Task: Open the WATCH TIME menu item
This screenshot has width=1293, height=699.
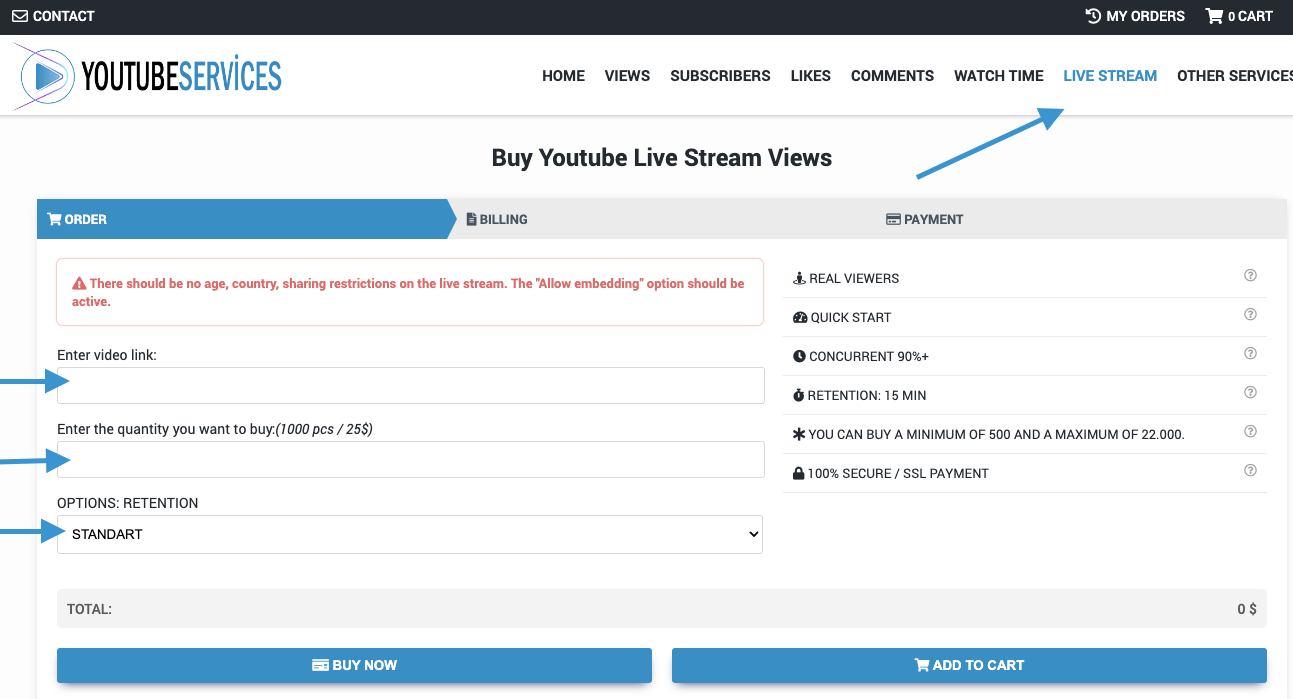Action: click(998, 75)
